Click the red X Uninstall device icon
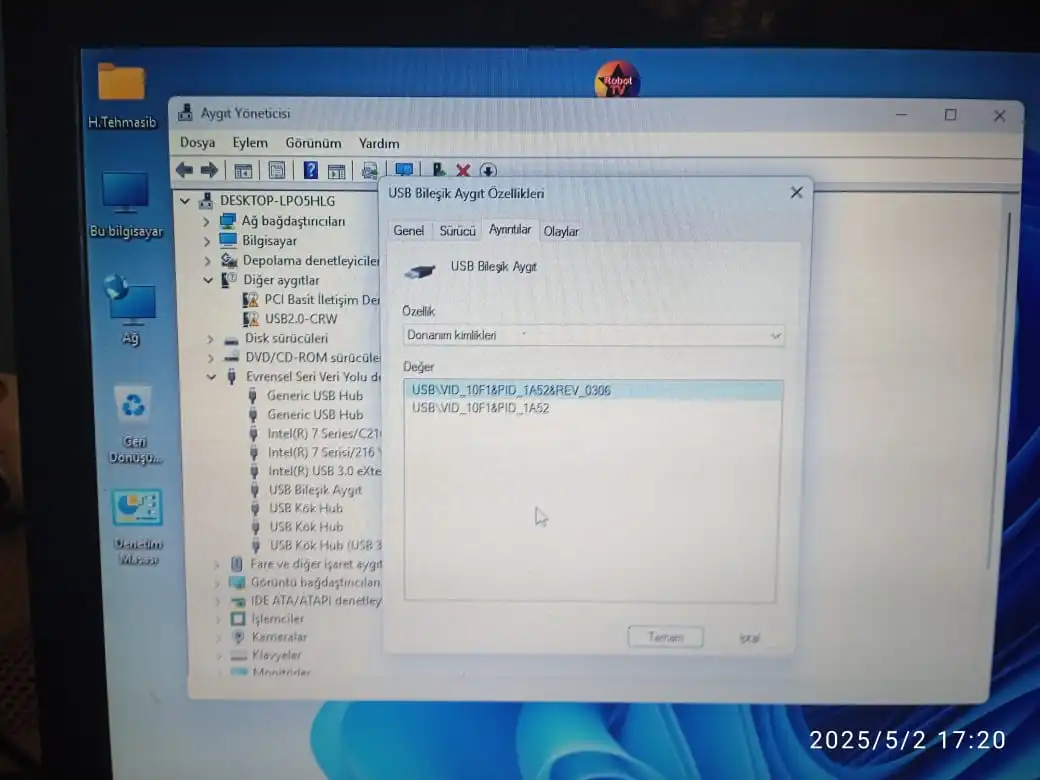 pyautogui.click(x=463, y=170)
